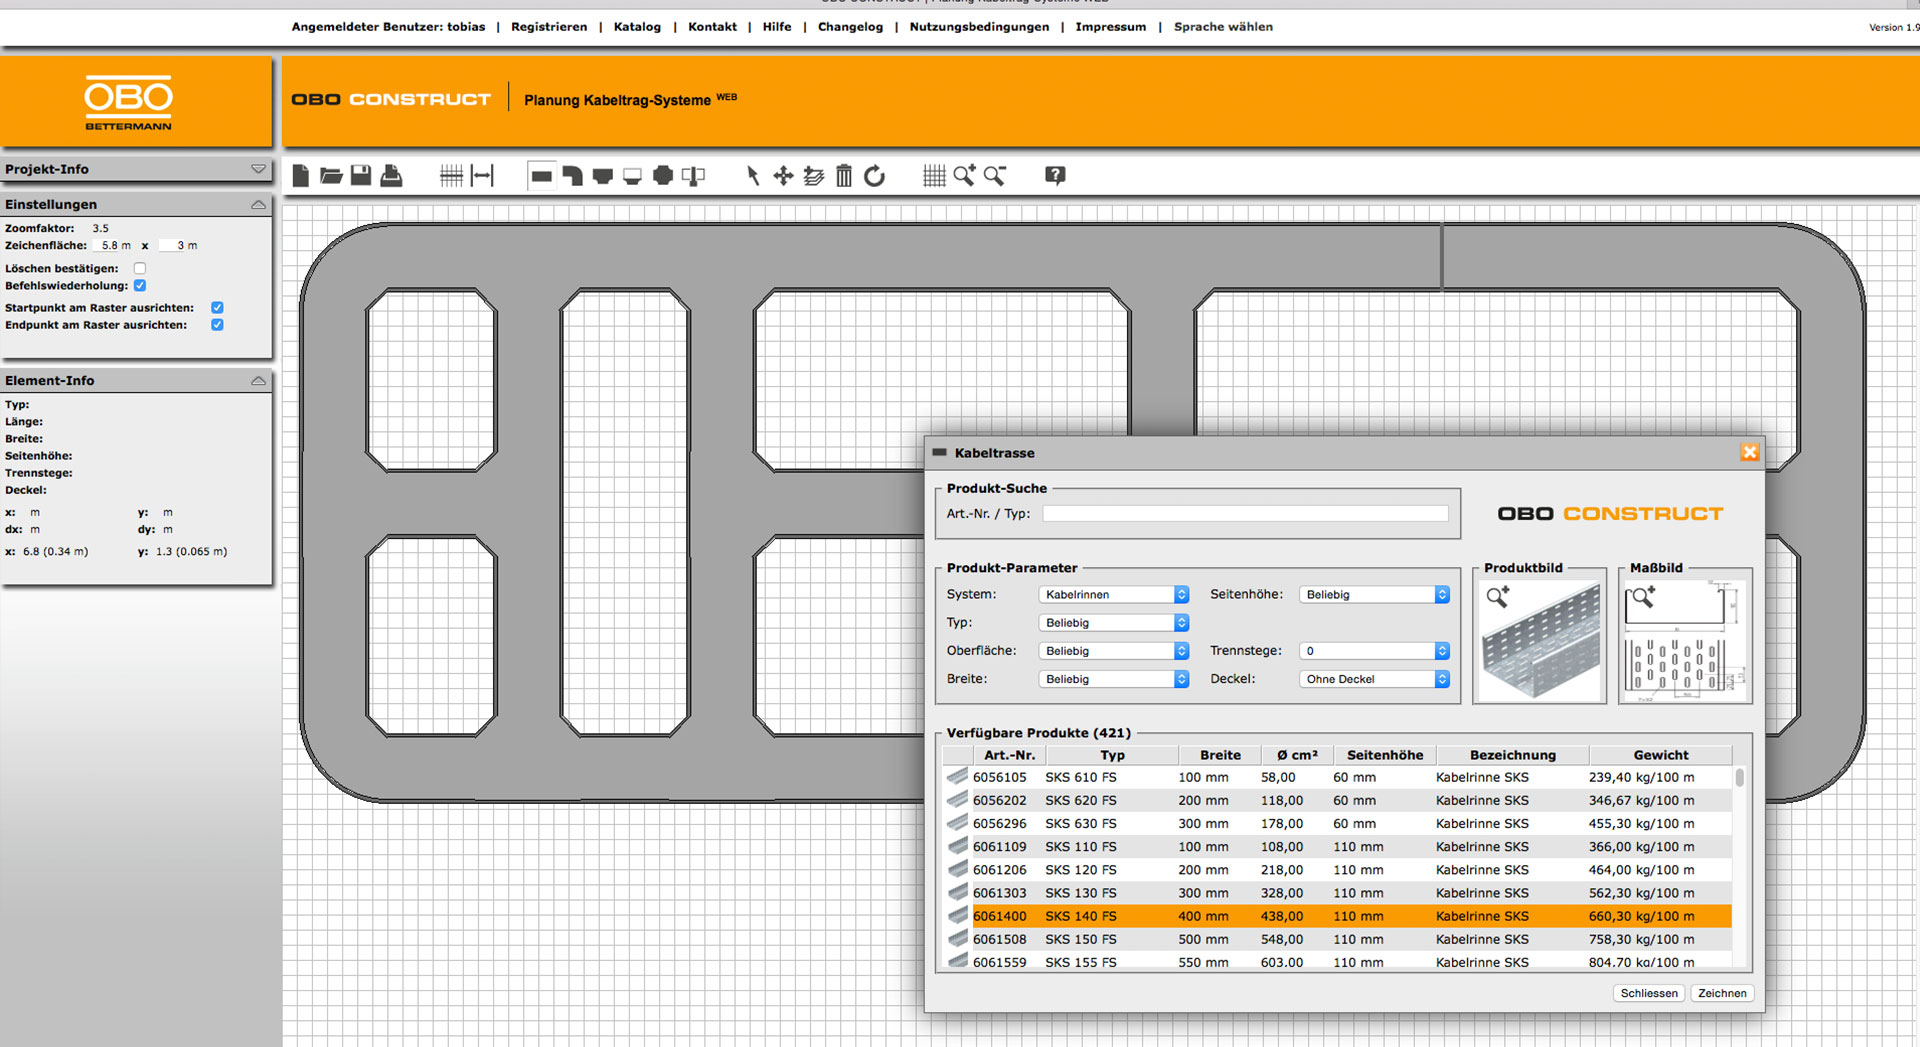This screenshot has height=1047, width=1920.
Task: Expand the Projekt-Info panel
Action: (258, 169)
